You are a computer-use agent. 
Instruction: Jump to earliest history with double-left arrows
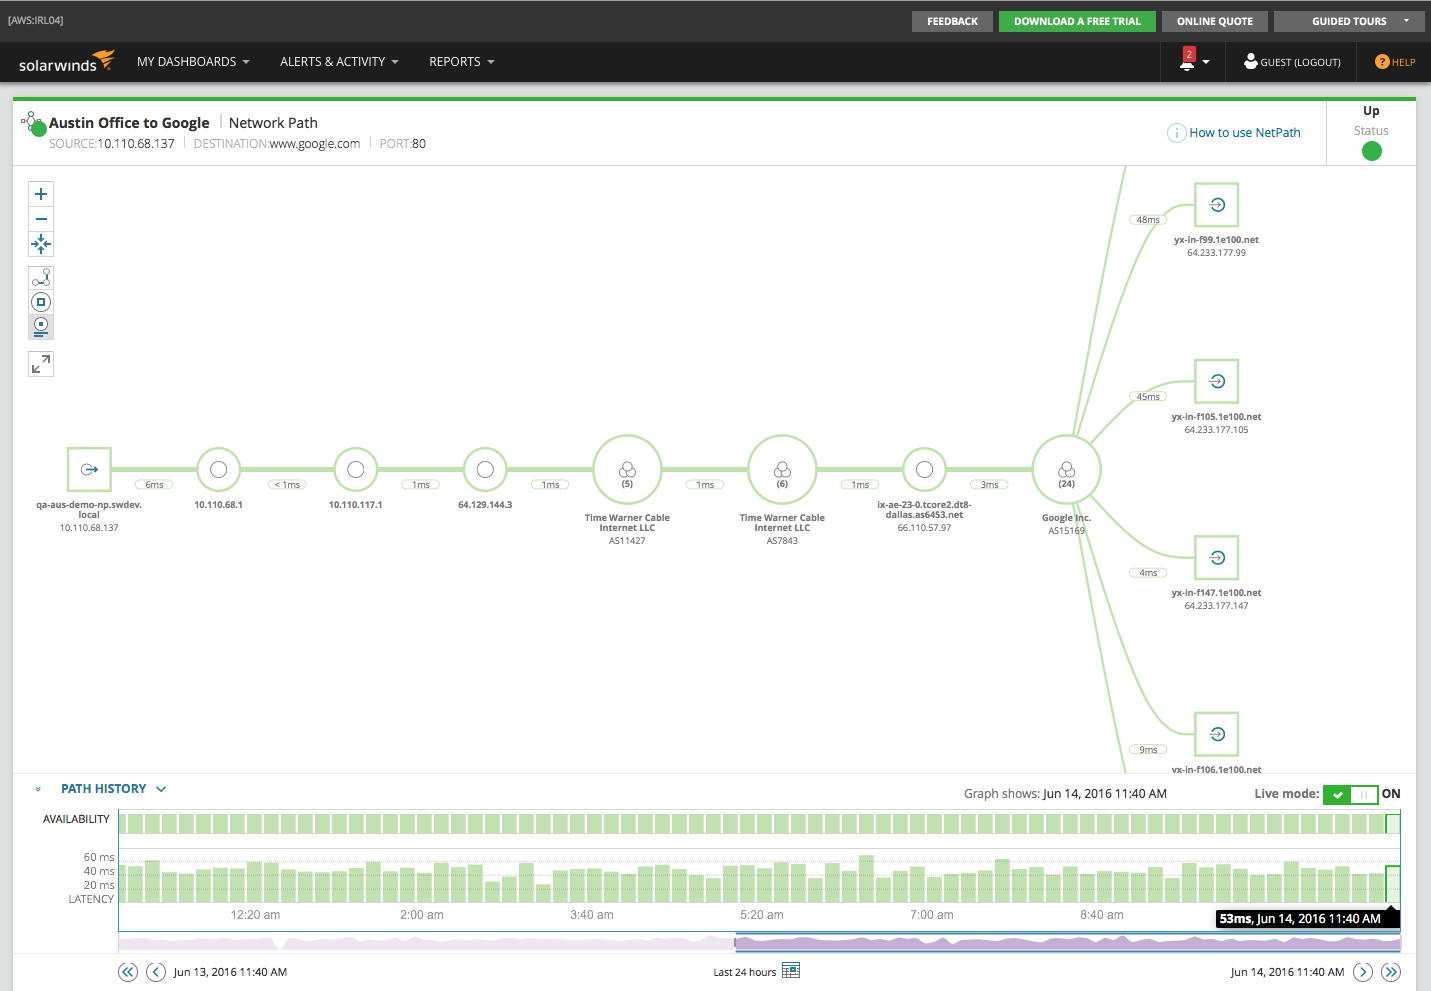coord(128,972)
